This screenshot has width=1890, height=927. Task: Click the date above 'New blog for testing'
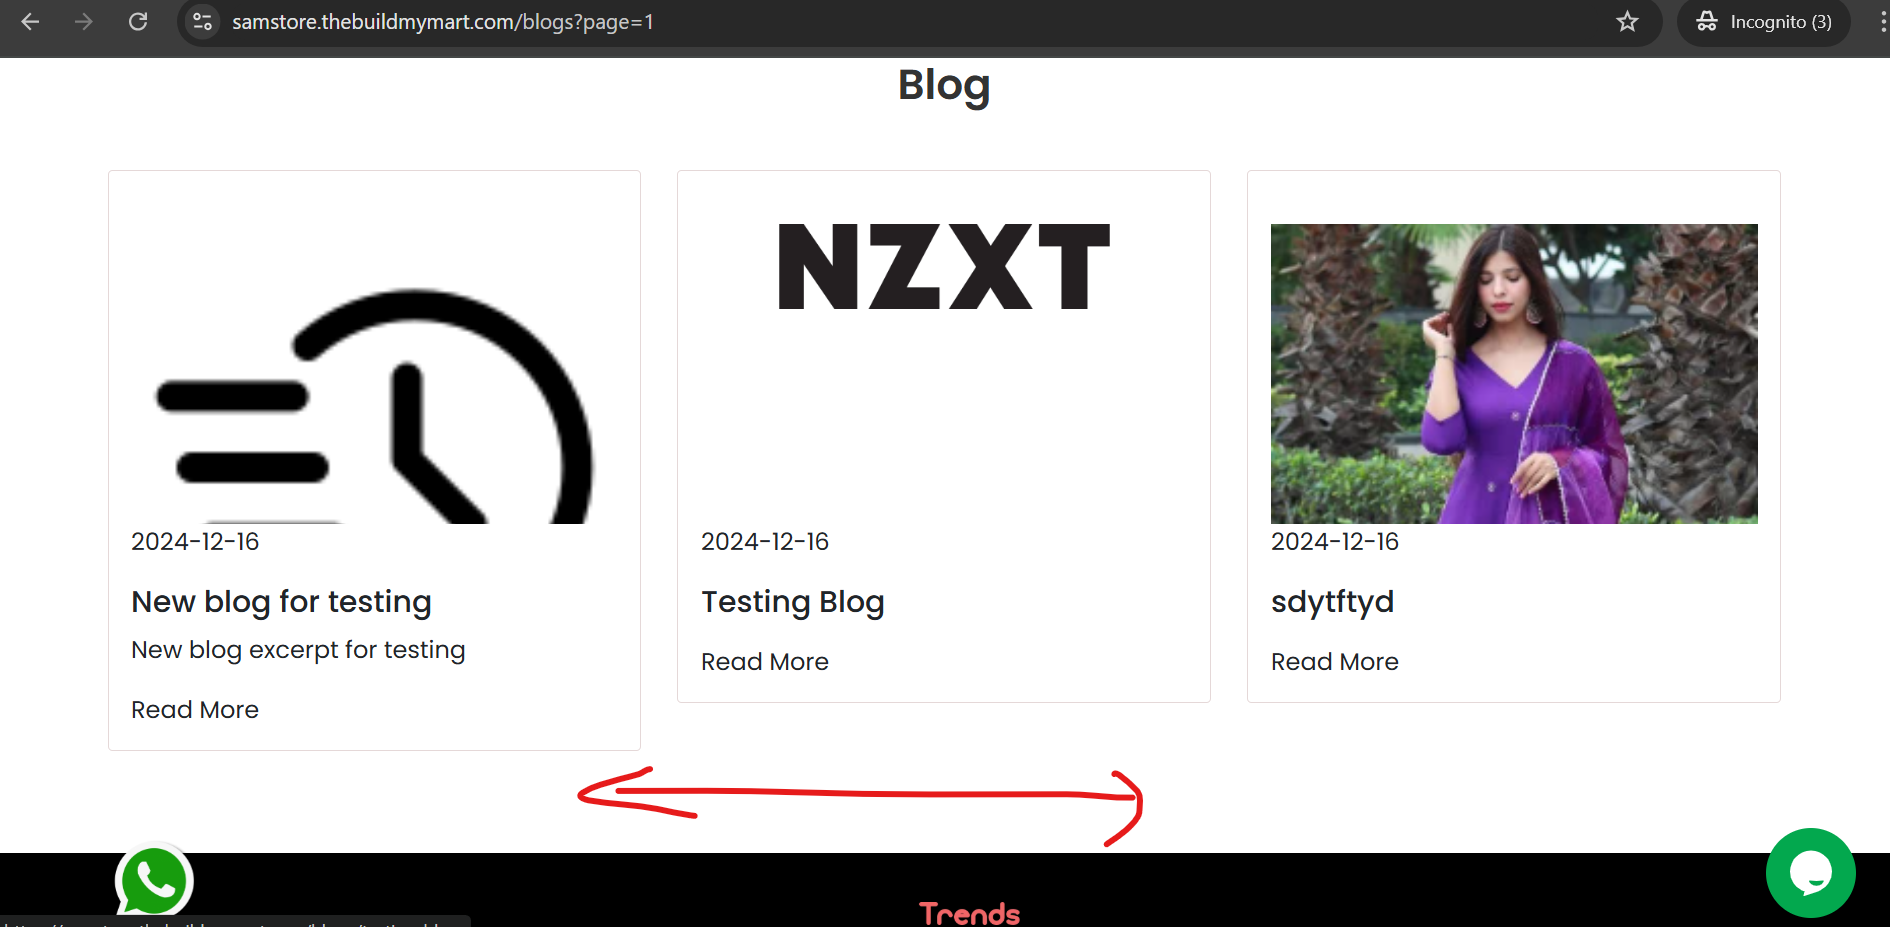pyautogui.click(x=195, y=541)
